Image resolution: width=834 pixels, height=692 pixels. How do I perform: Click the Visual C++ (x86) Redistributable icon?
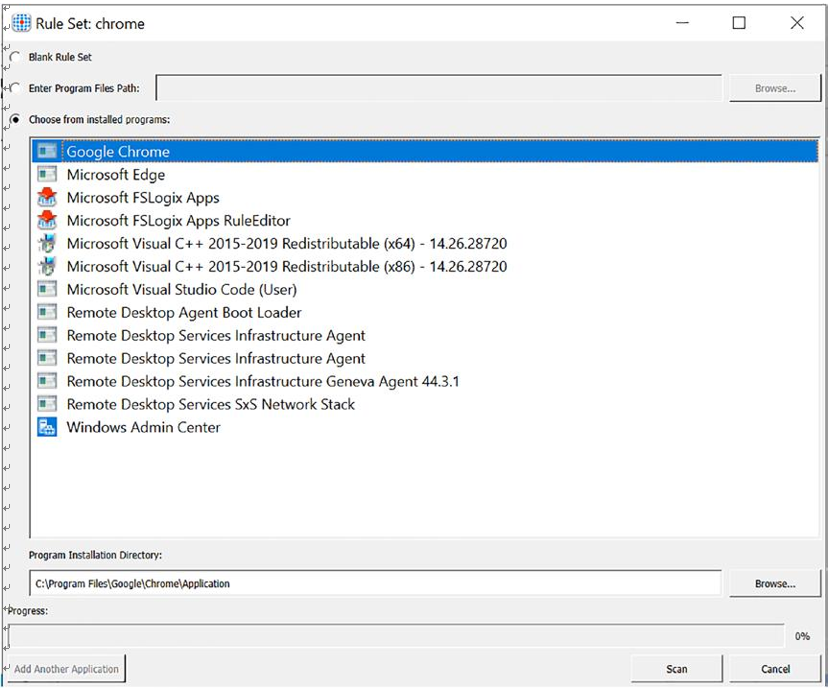point(47,266)
